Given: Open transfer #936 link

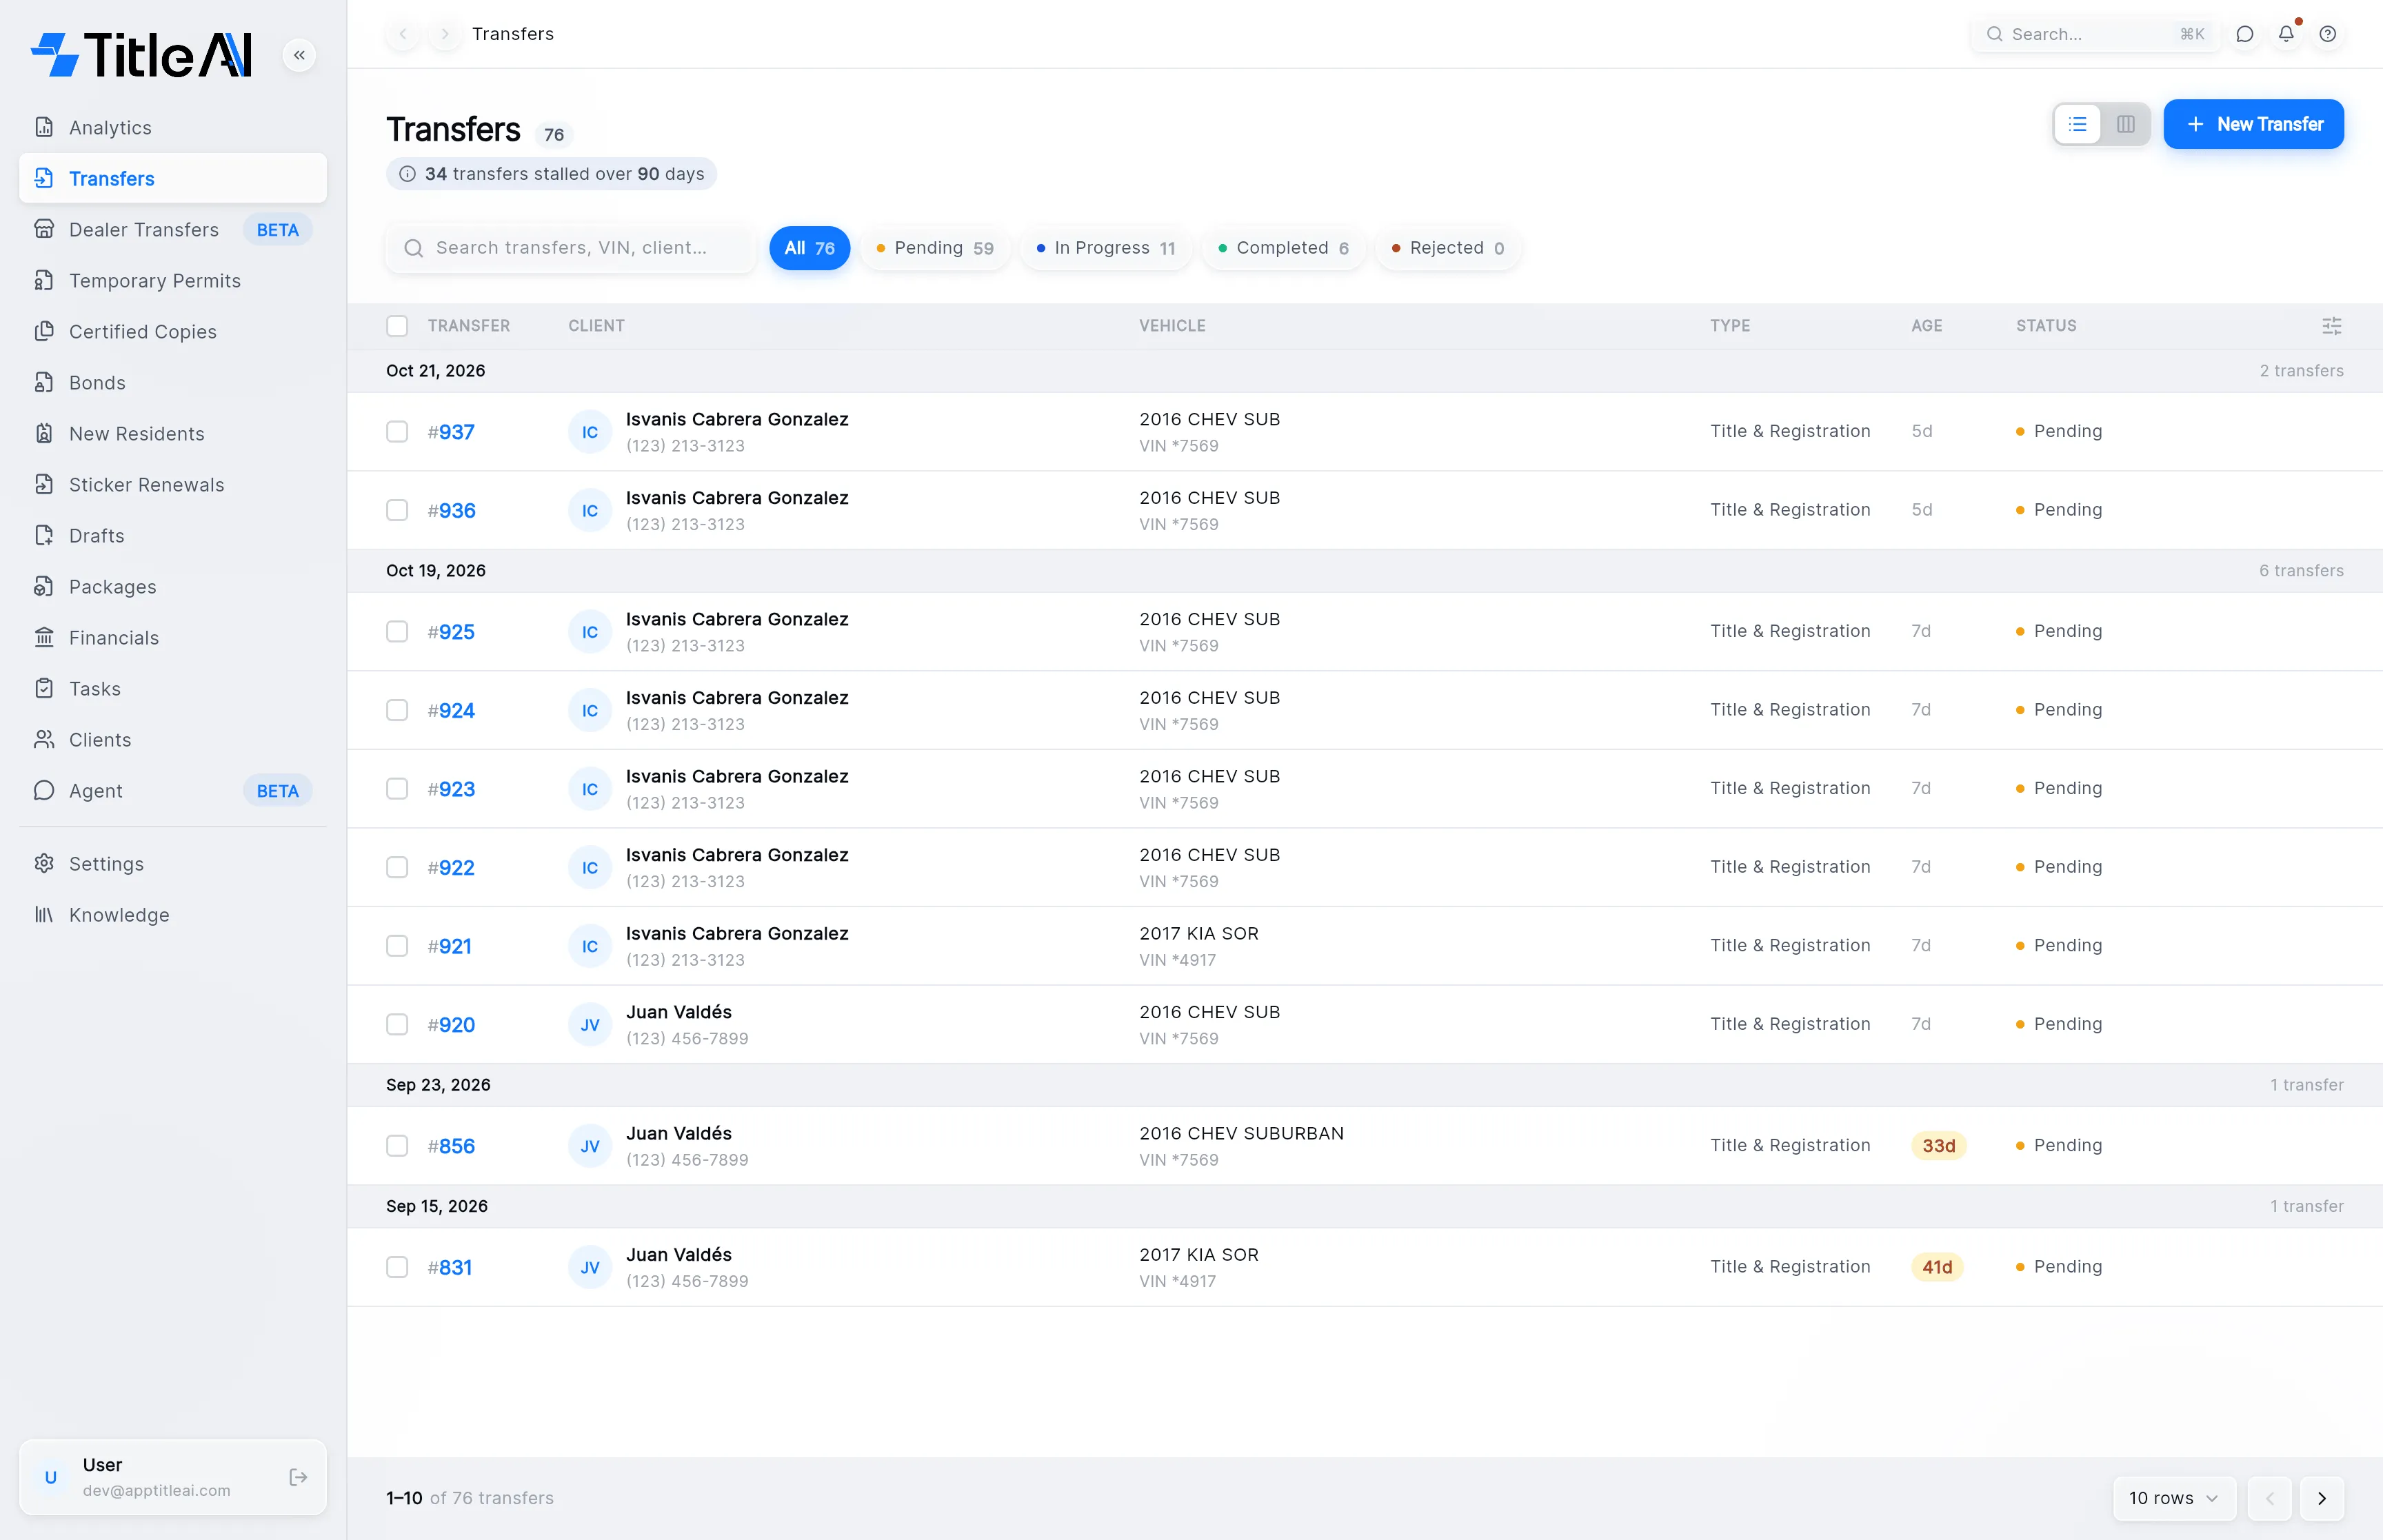Looking at the screenshot, I should point(451,511).
